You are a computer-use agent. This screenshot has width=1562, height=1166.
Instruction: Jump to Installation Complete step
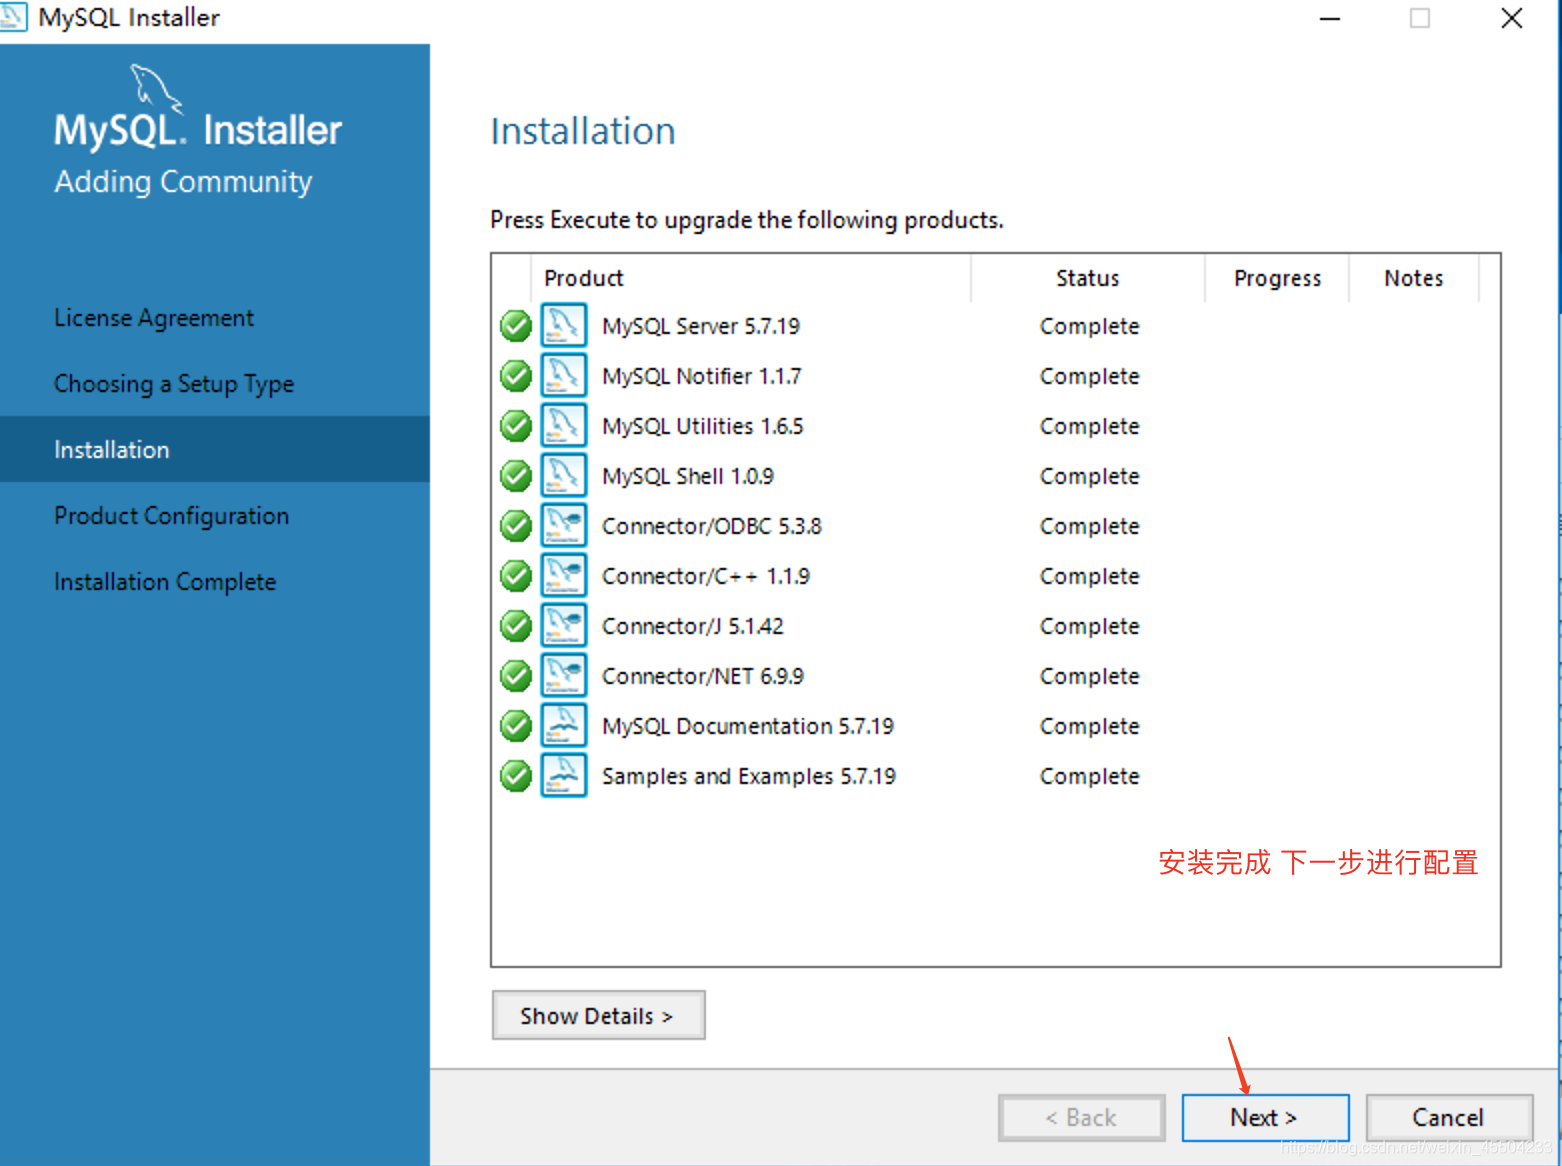tap(165, 582)
